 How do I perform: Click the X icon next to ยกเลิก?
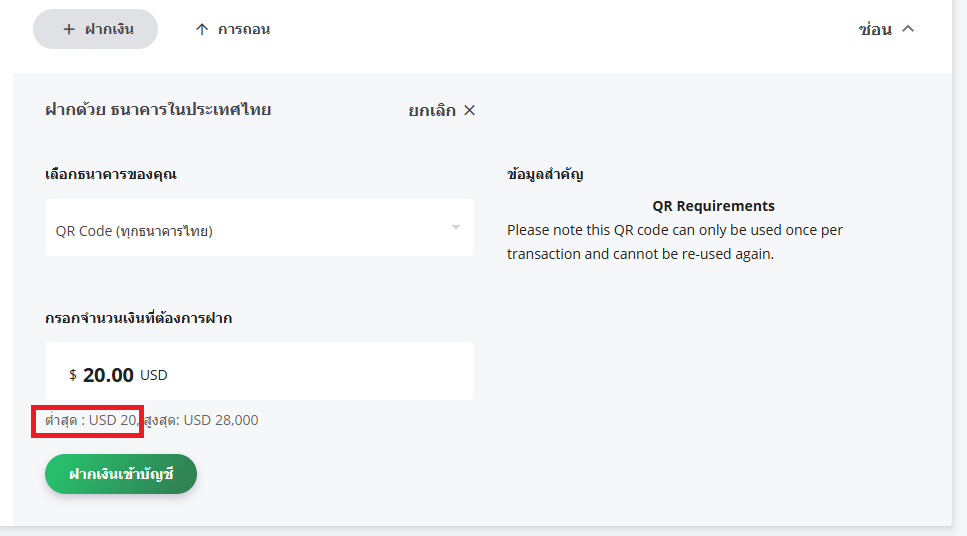click(470, 110)
